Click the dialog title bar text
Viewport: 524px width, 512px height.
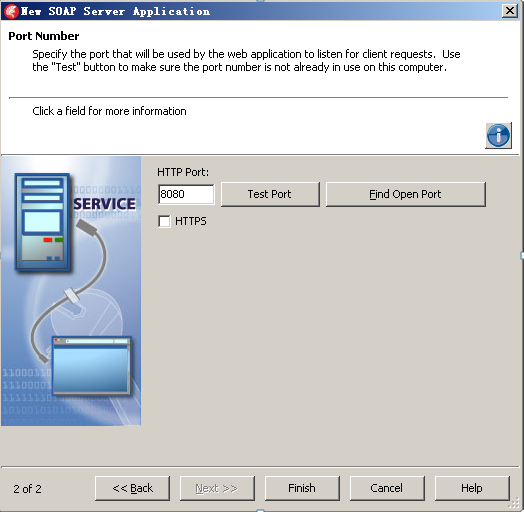point(115,11)
